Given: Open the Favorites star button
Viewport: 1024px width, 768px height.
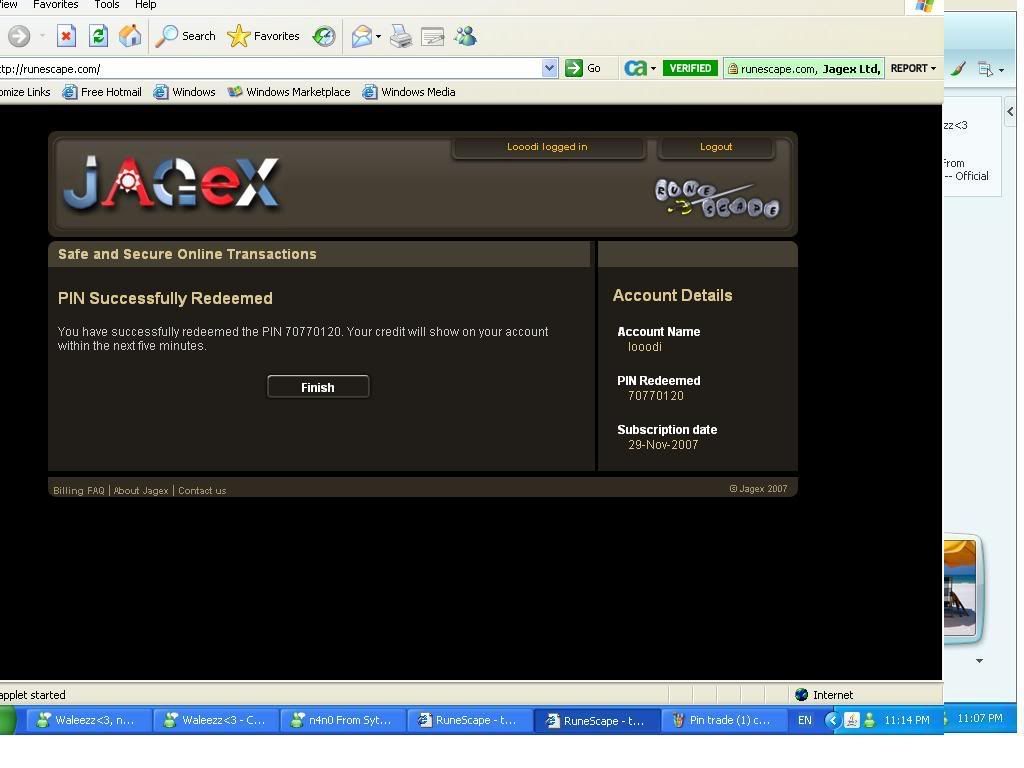Looking at the screenshot, I should click(x=263, y=36).
